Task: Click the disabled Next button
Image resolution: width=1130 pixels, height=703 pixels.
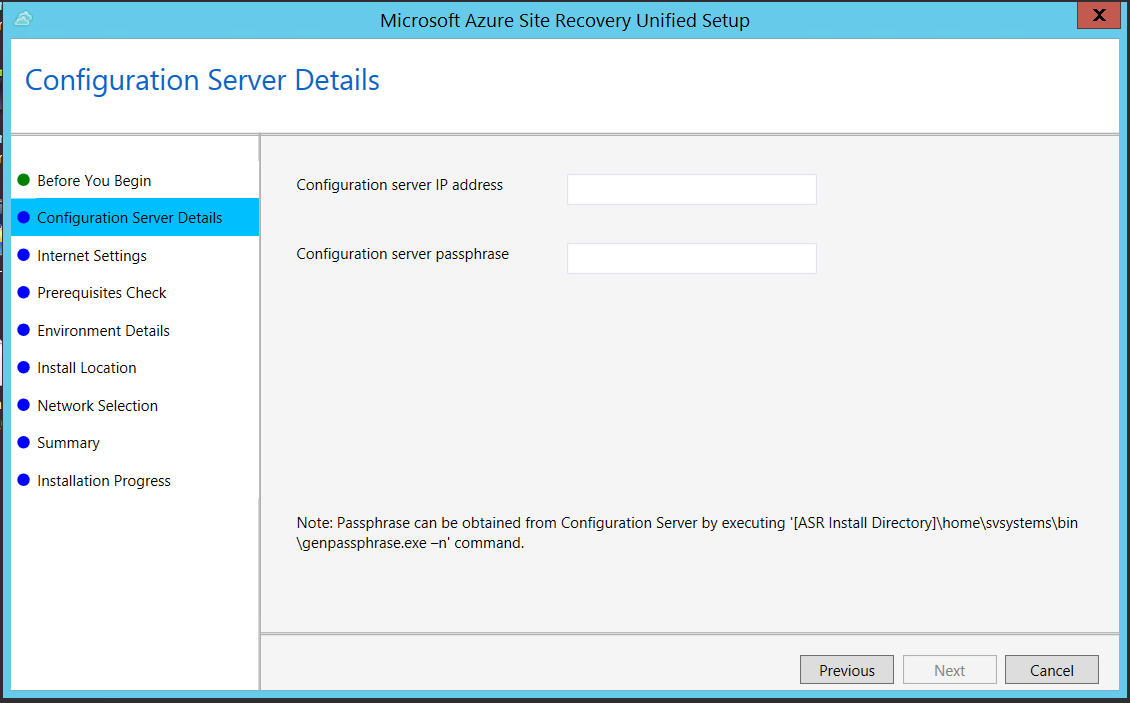Action: tap(949, 669)
